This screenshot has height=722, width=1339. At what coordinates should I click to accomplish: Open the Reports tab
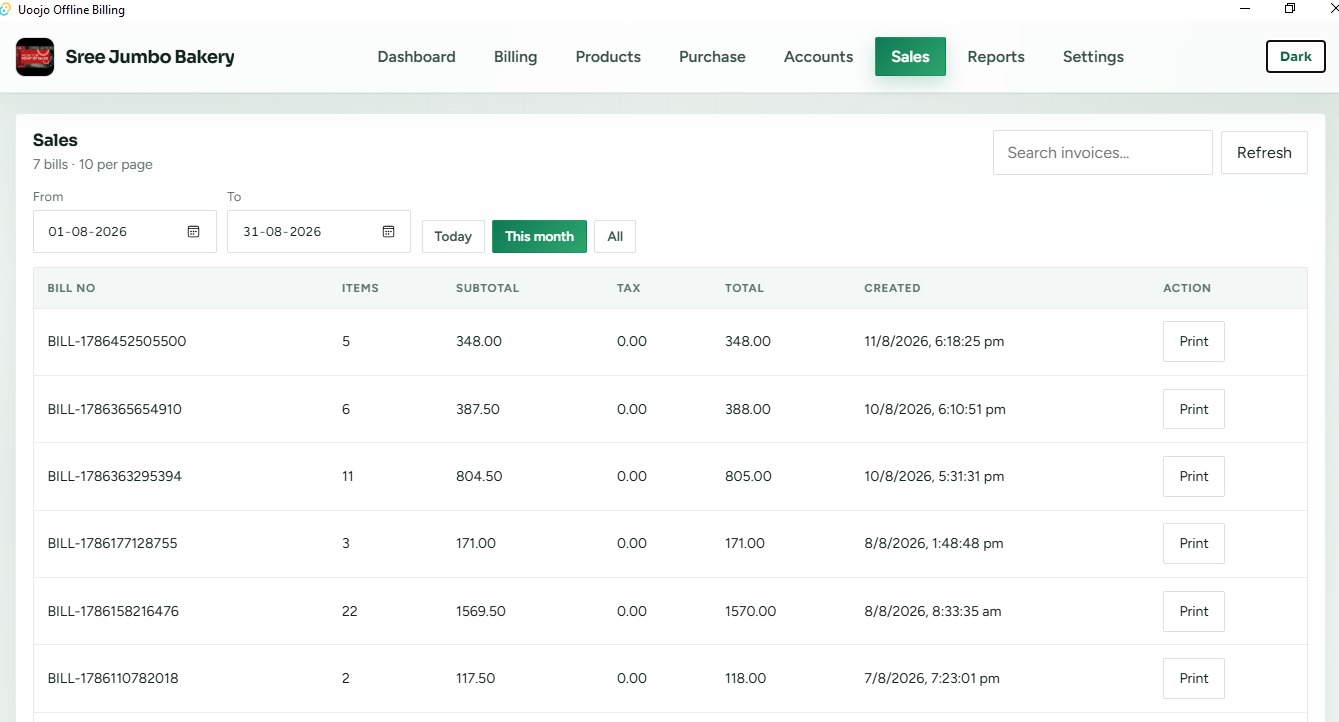(996, 57)
